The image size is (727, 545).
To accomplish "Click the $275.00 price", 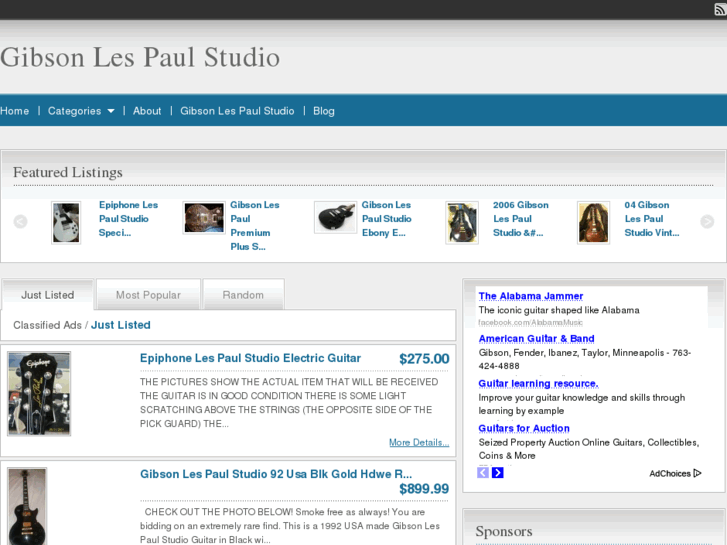I will [424, 359].
